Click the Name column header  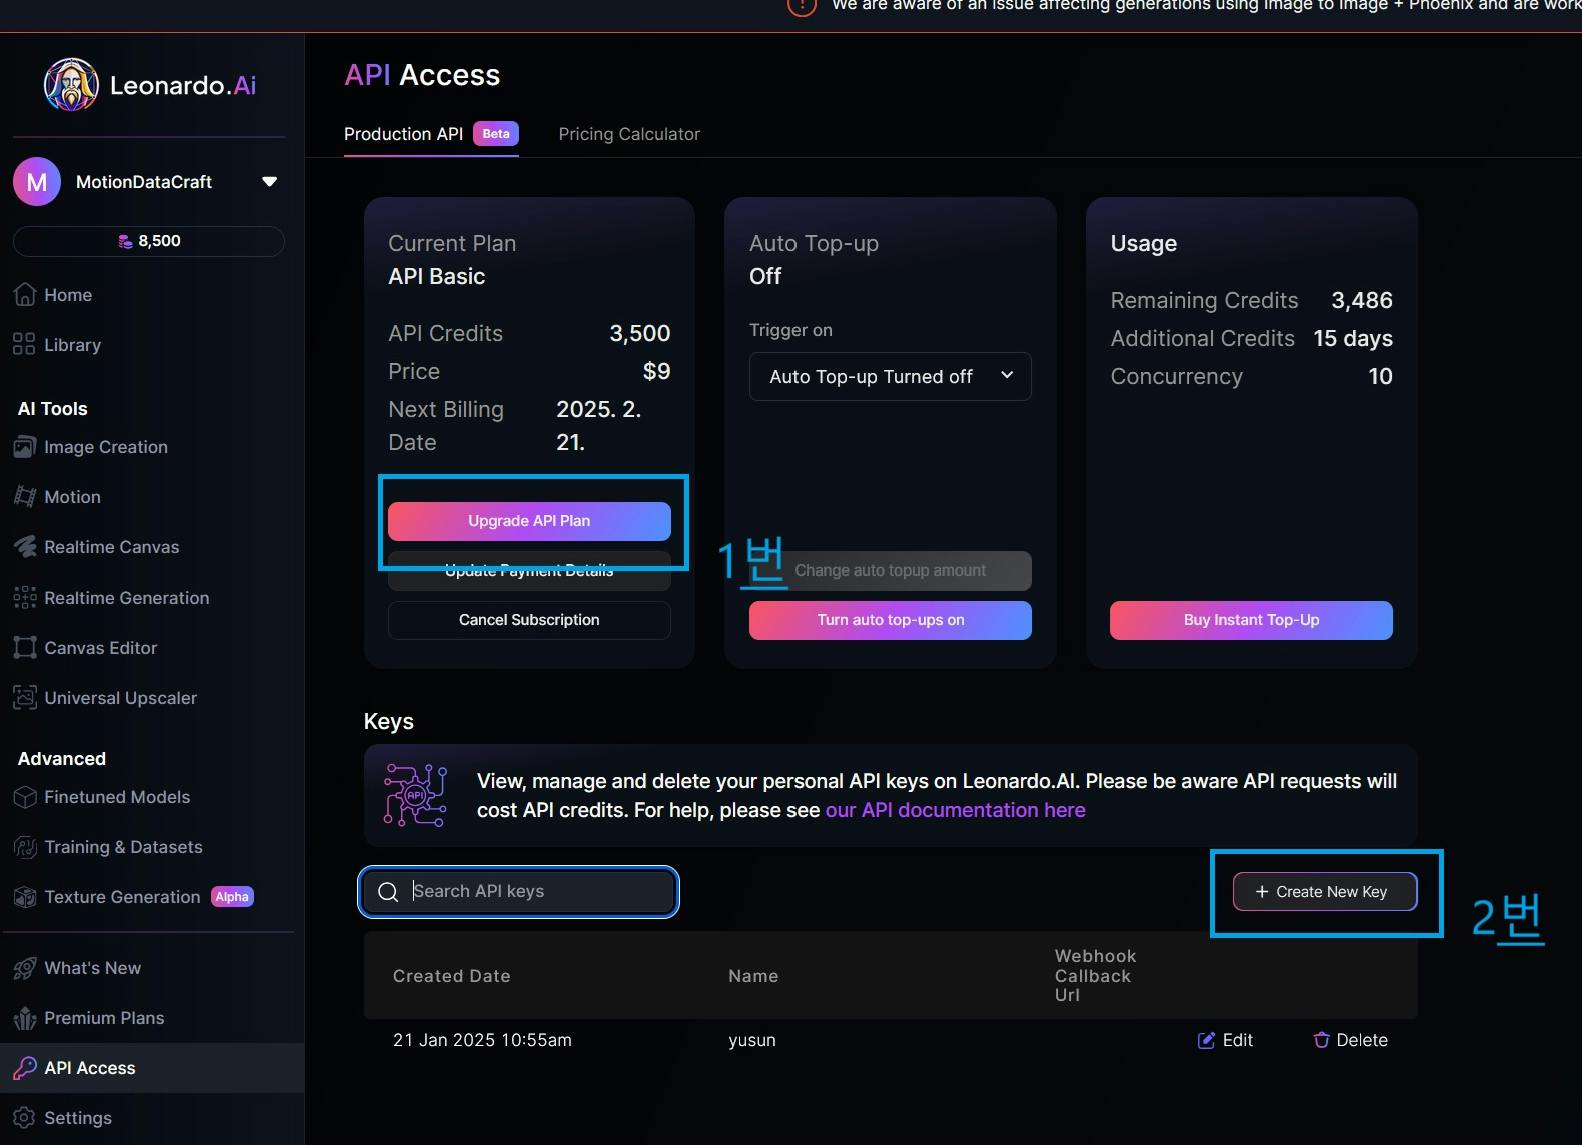(753, 976)
